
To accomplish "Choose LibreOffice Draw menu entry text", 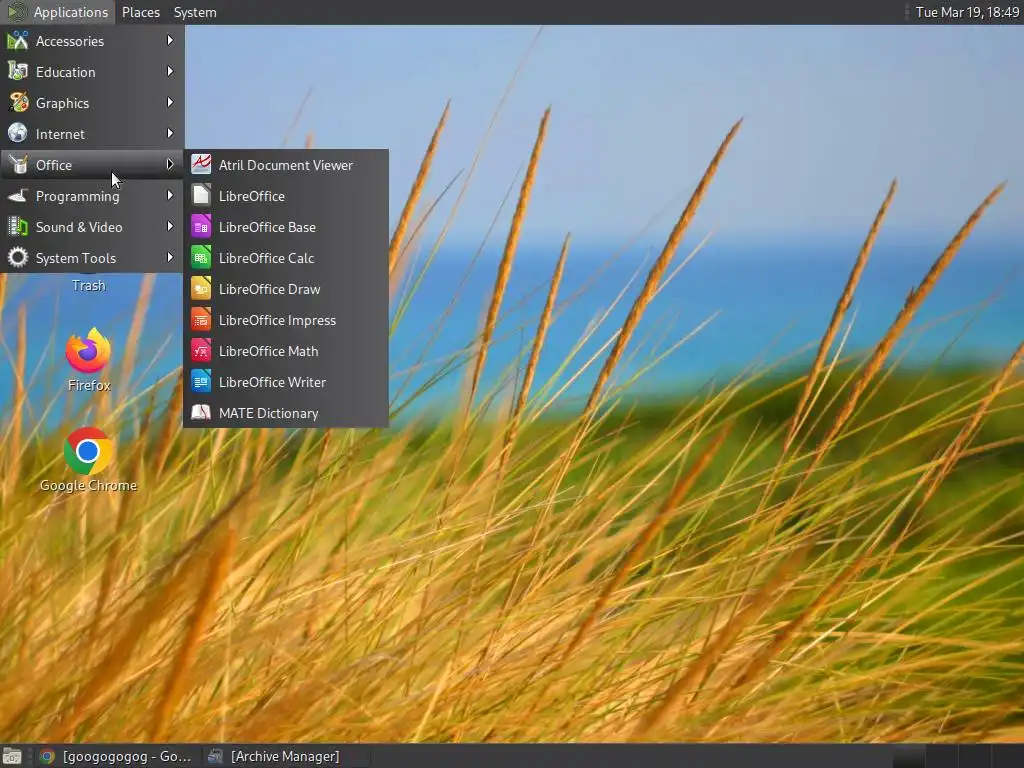I will click(x=269, y=289).
